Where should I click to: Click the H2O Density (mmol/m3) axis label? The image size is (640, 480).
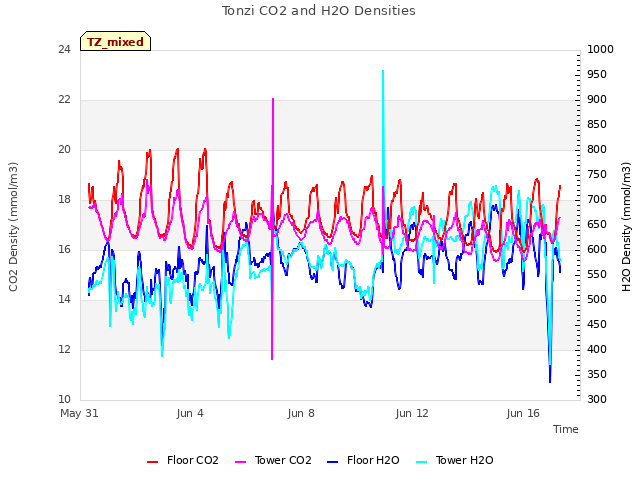626,227
